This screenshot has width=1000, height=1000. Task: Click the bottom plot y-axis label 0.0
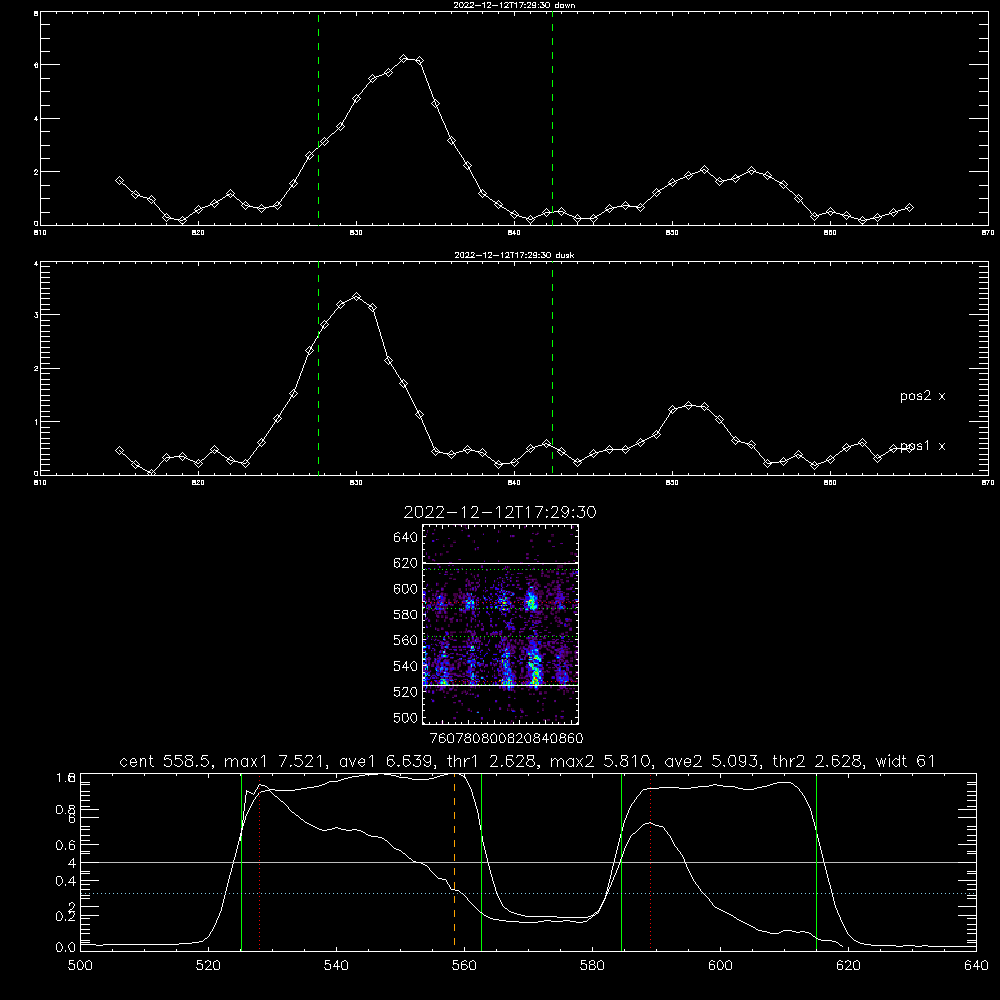tap(66, 947)
